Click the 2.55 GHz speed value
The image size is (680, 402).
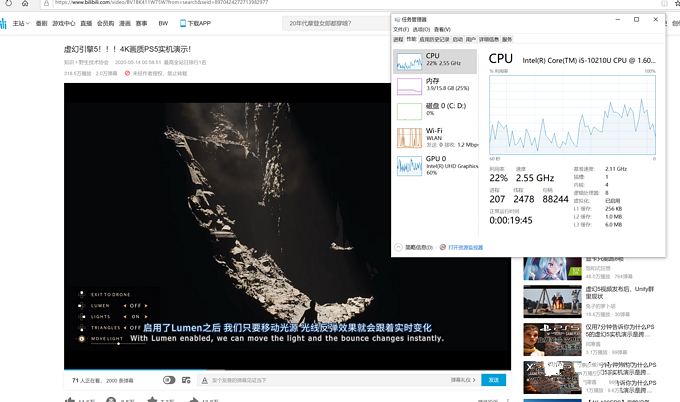[x=535, y=178]
